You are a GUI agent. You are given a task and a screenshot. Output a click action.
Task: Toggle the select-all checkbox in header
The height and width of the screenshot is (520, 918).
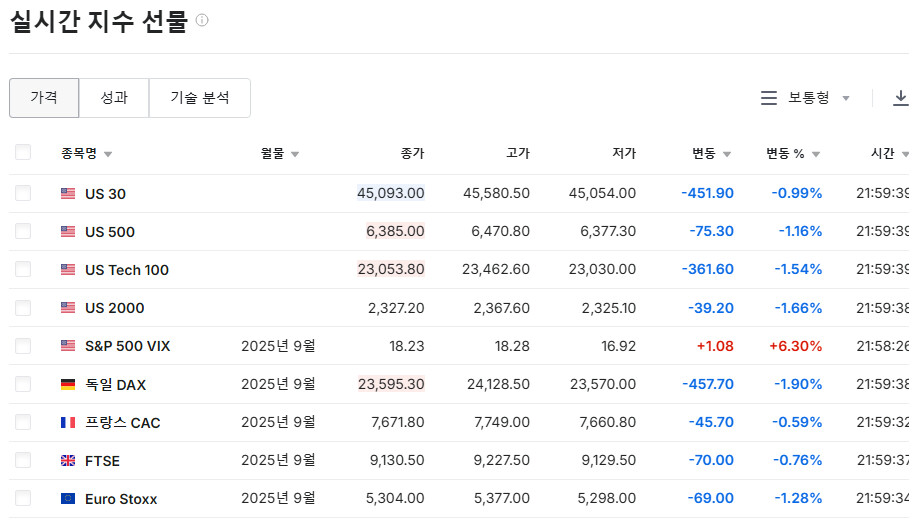(23, 153)
